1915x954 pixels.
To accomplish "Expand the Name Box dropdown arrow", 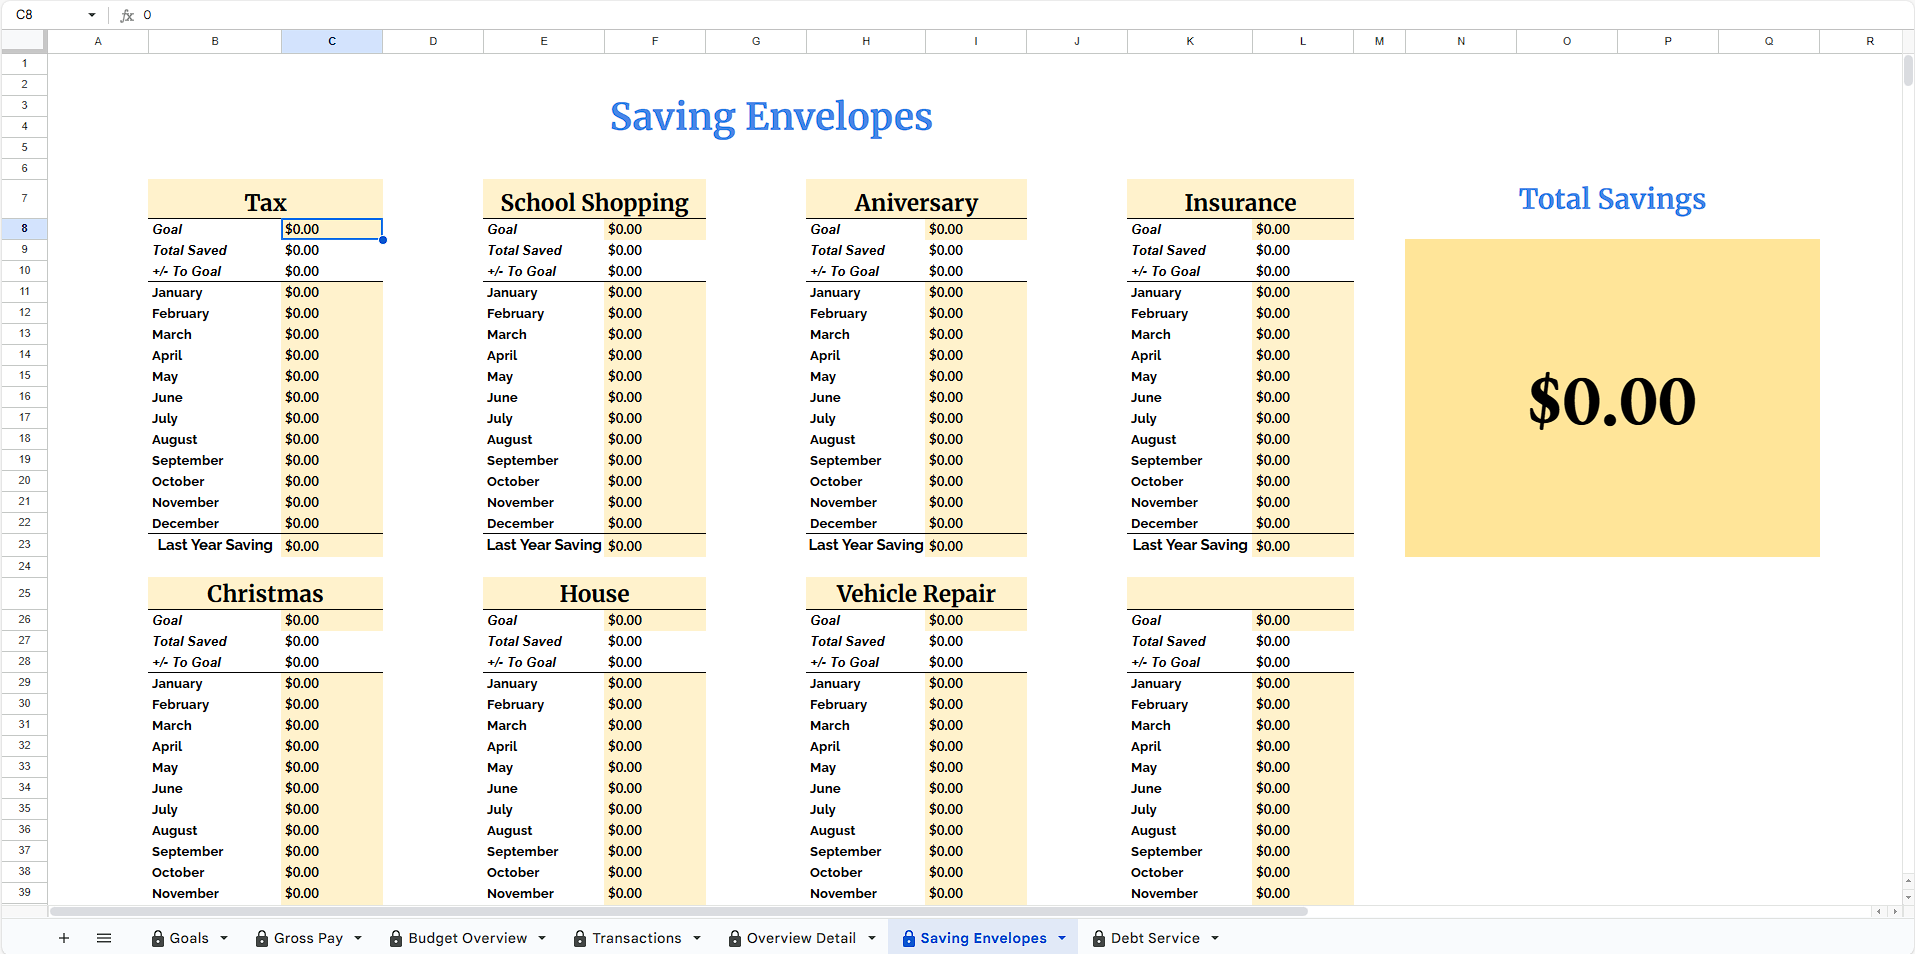I will 92,15.
